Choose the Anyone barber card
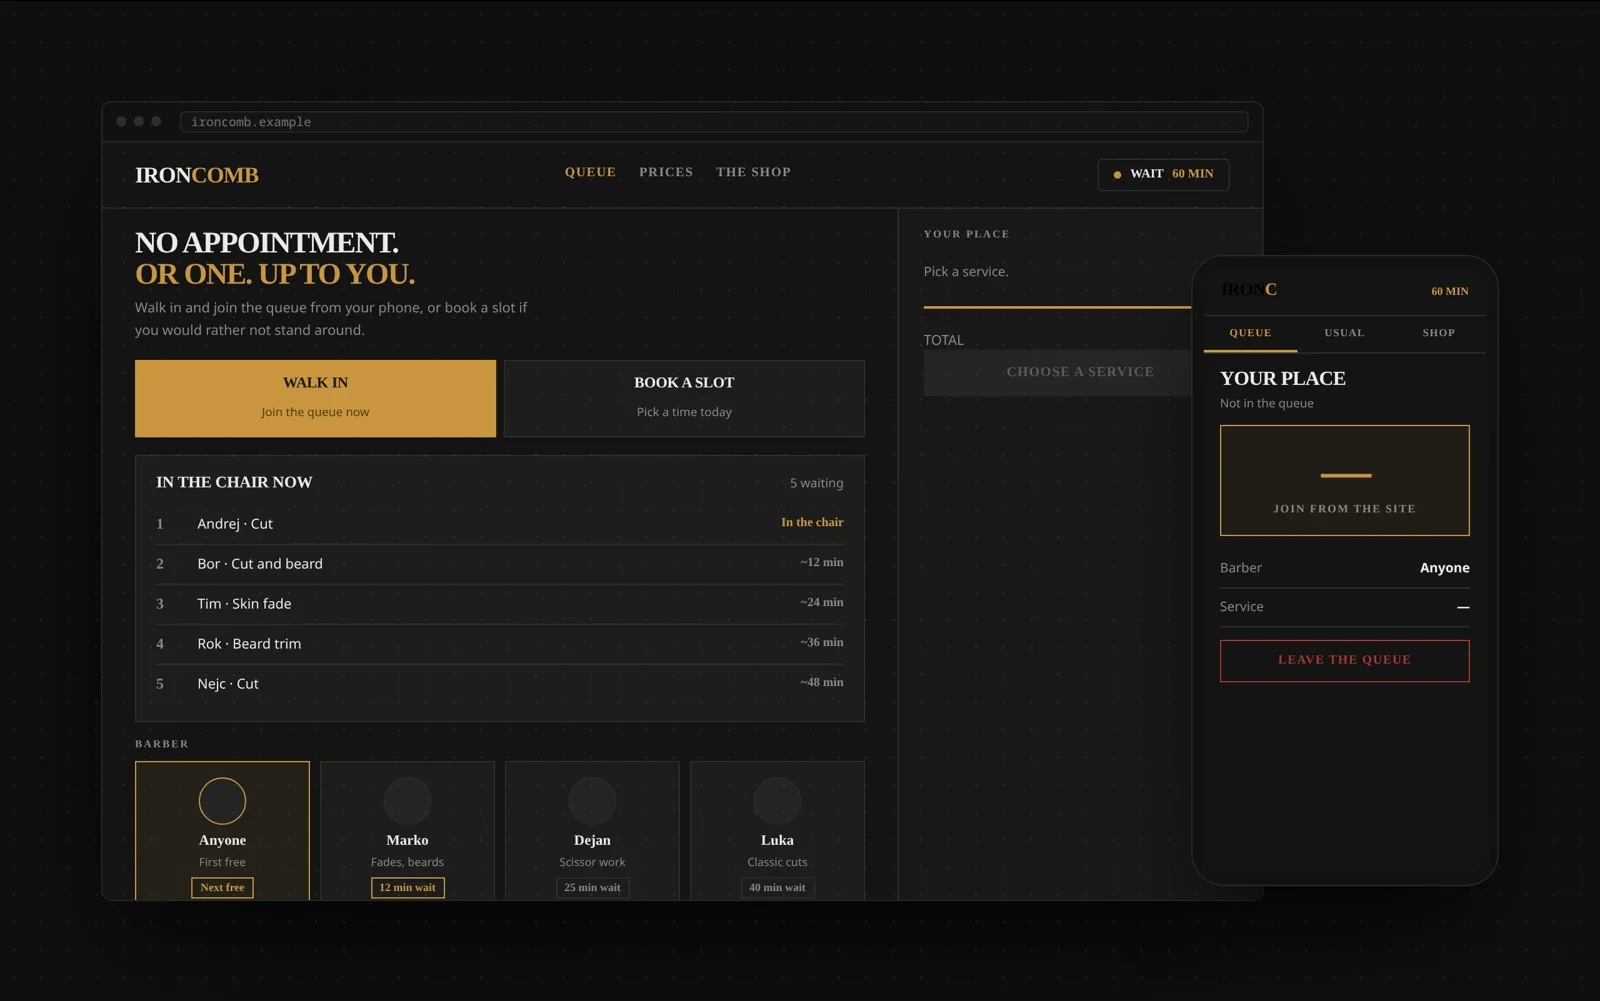This screenshot has height=1001, width=1600. tap(222, 831)
